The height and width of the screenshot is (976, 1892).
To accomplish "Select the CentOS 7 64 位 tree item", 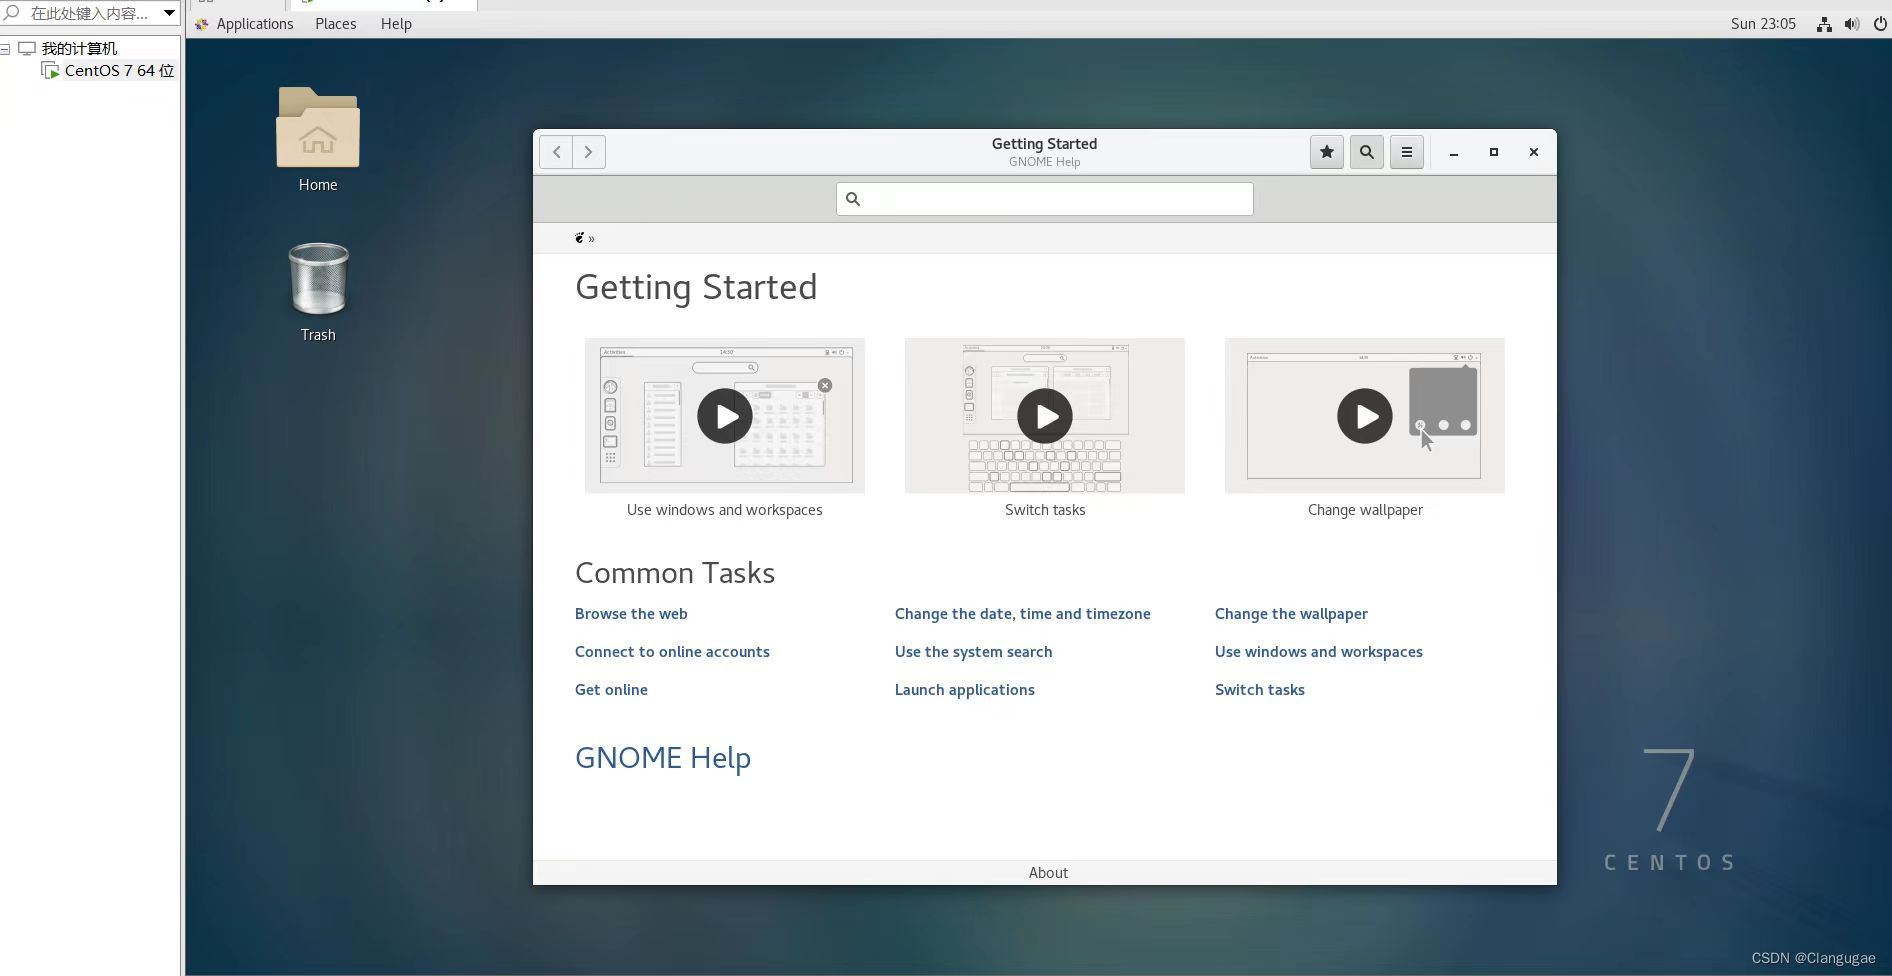I will [x=119, y=70].
